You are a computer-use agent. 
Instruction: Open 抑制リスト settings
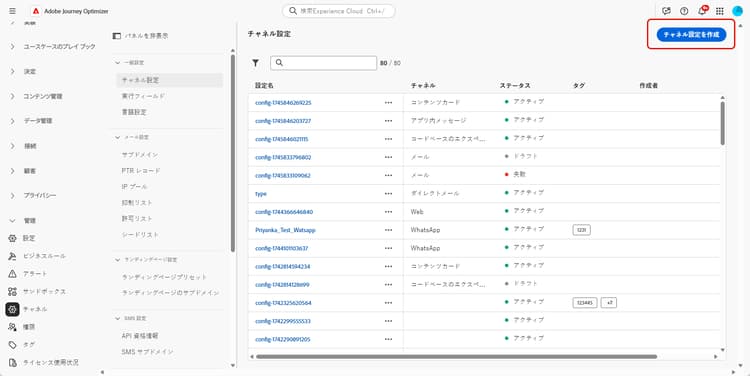pos(137,203)
